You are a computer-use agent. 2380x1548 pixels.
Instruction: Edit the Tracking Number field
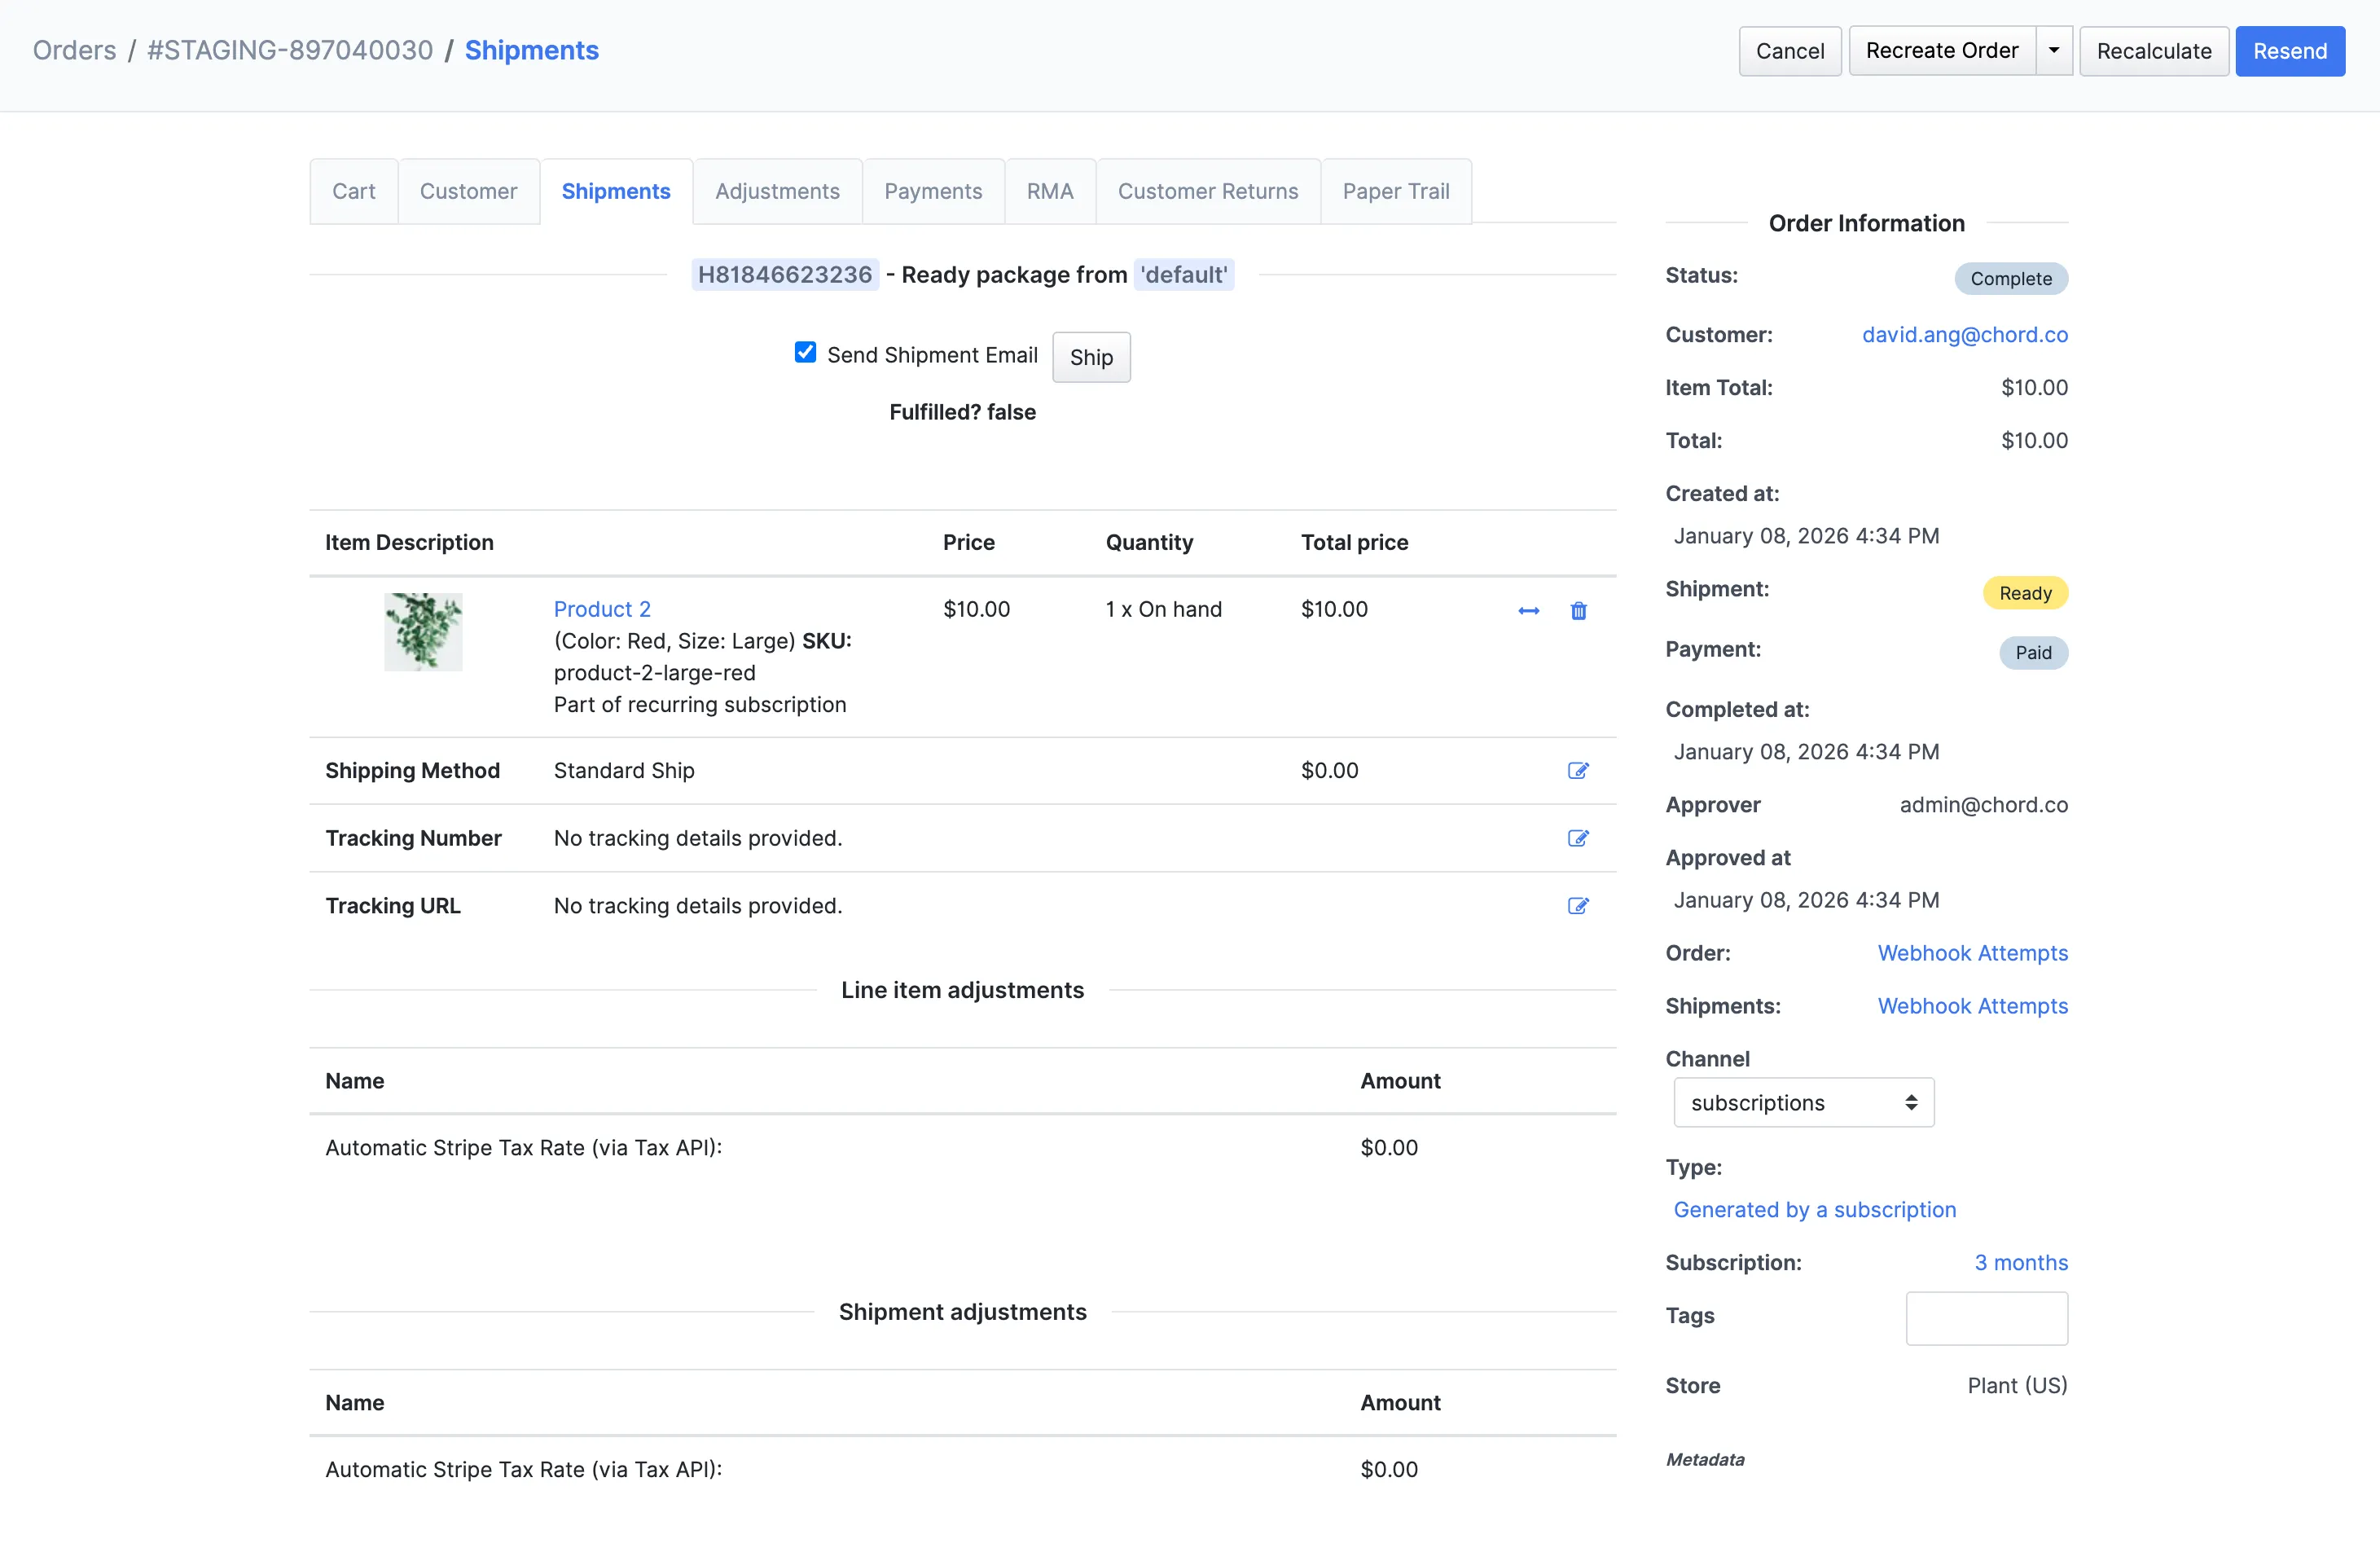tap(1578, 839)
